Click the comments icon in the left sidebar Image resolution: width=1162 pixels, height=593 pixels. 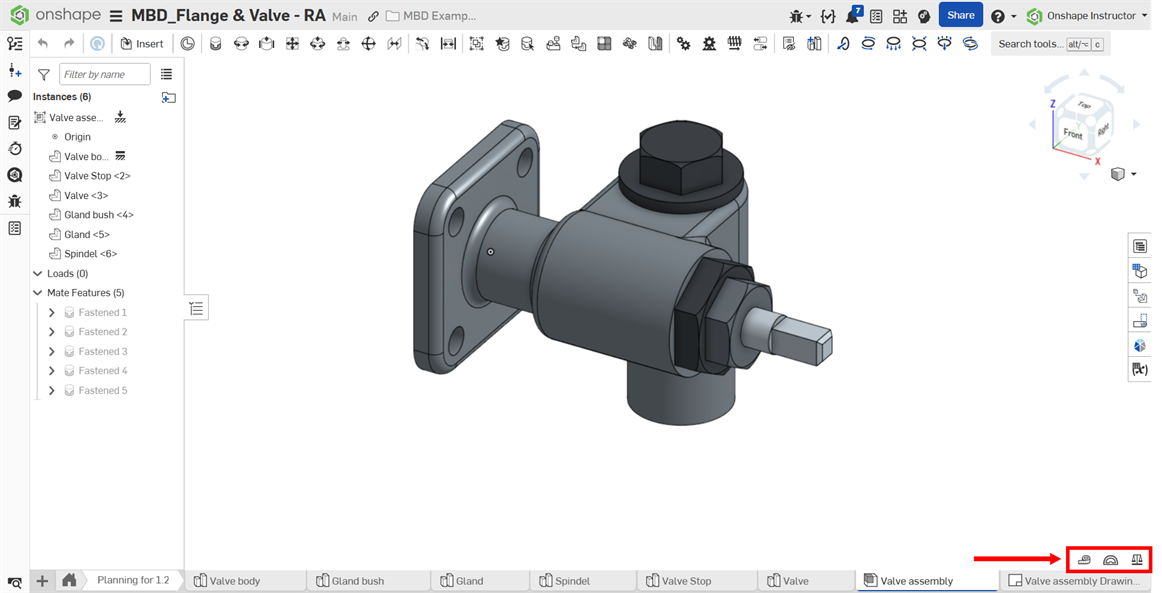coord(14,95)
